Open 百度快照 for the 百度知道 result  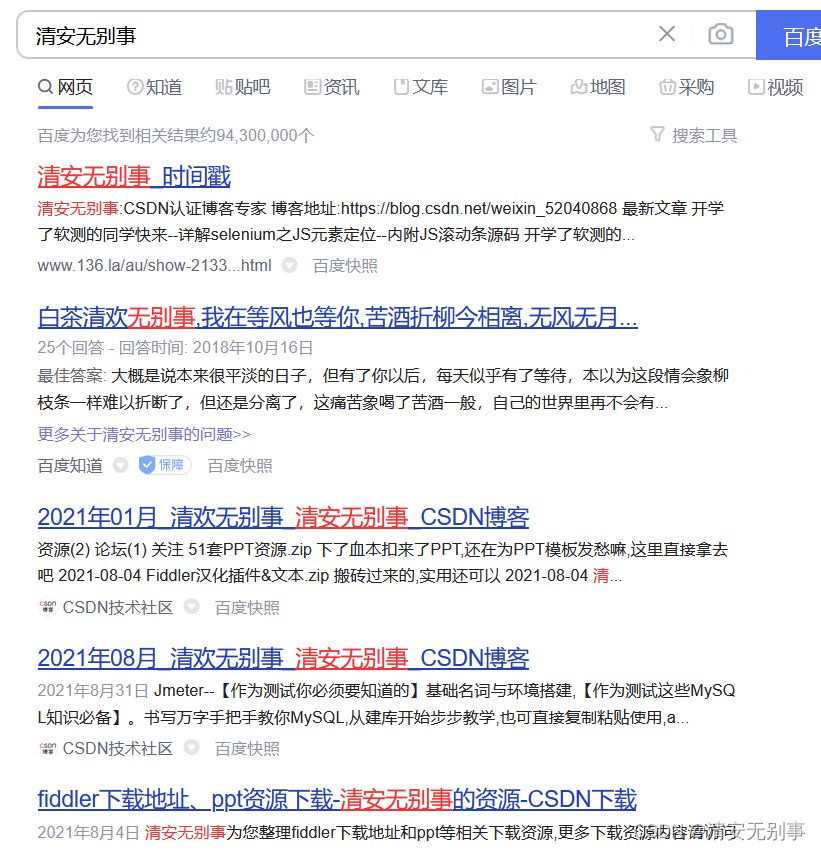[x=240, y=466]
